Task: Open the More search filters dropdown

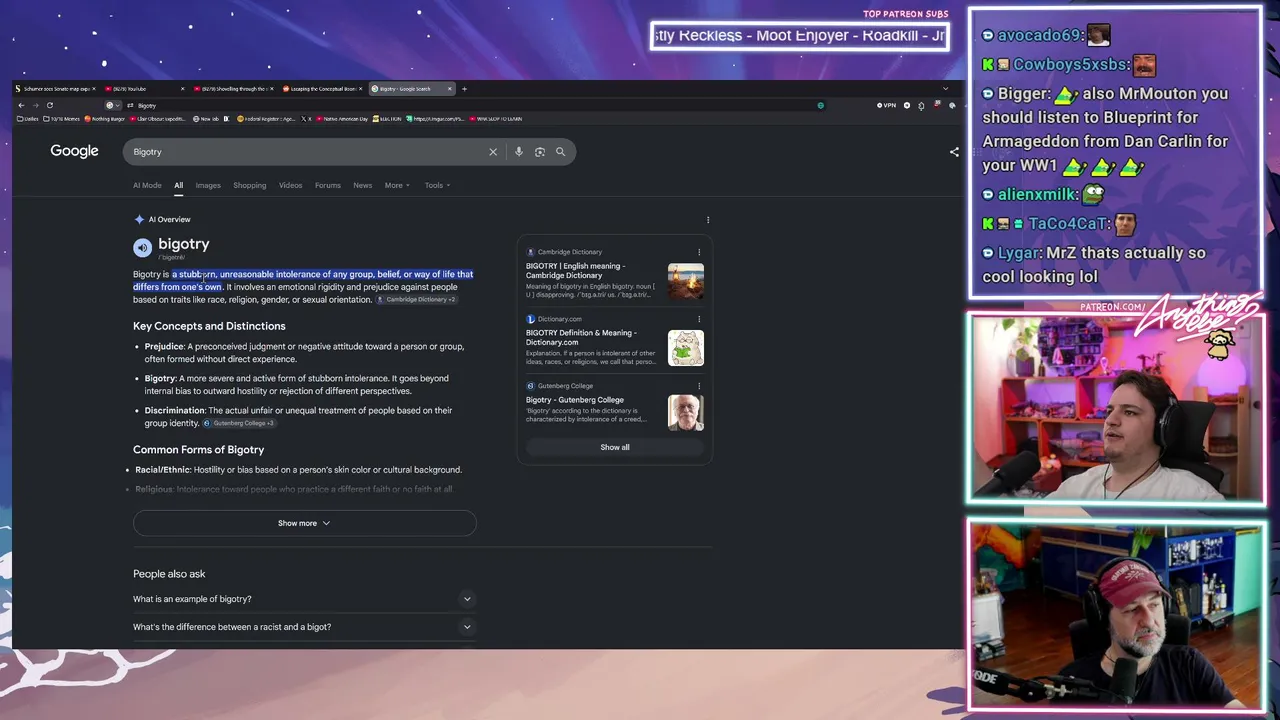Action: click(397, 185)
